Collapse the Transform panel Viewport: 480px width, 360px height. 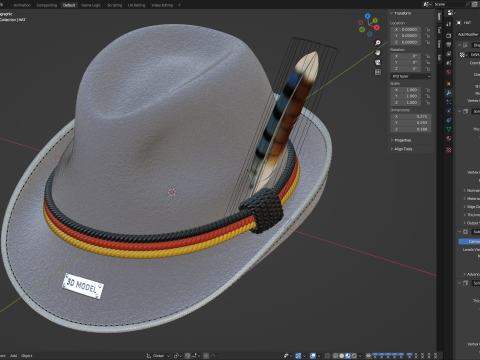pyautogui.click(x=401, y=13)
